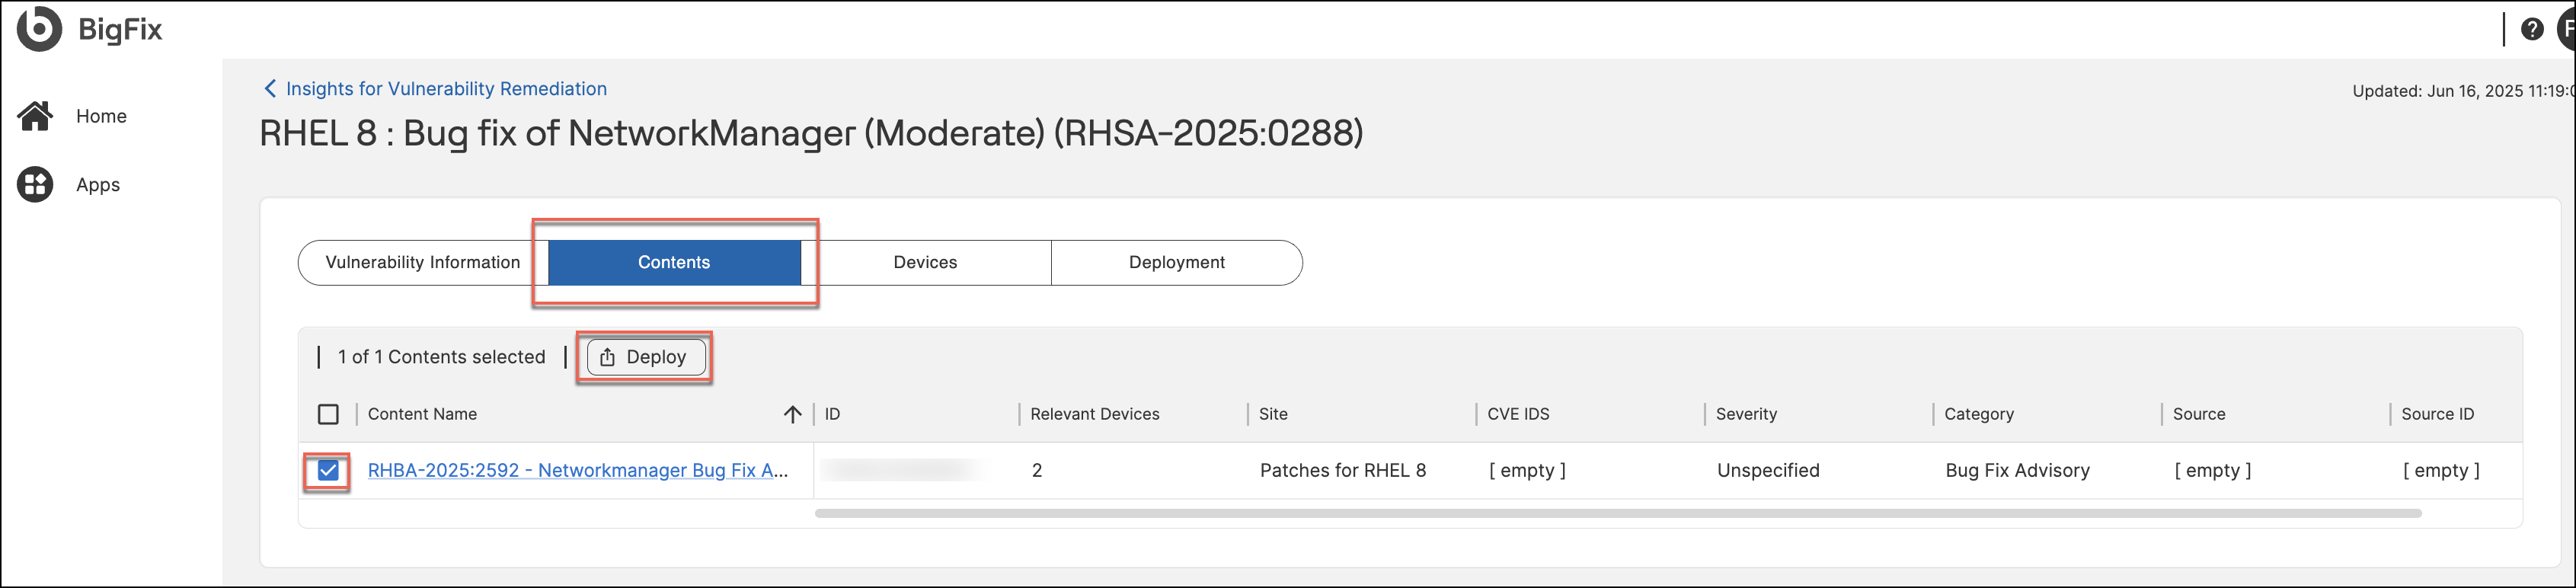2576x588 pixels.
Task: Return to Insights for Vulnerability Remediation
Action: [446, 89]
